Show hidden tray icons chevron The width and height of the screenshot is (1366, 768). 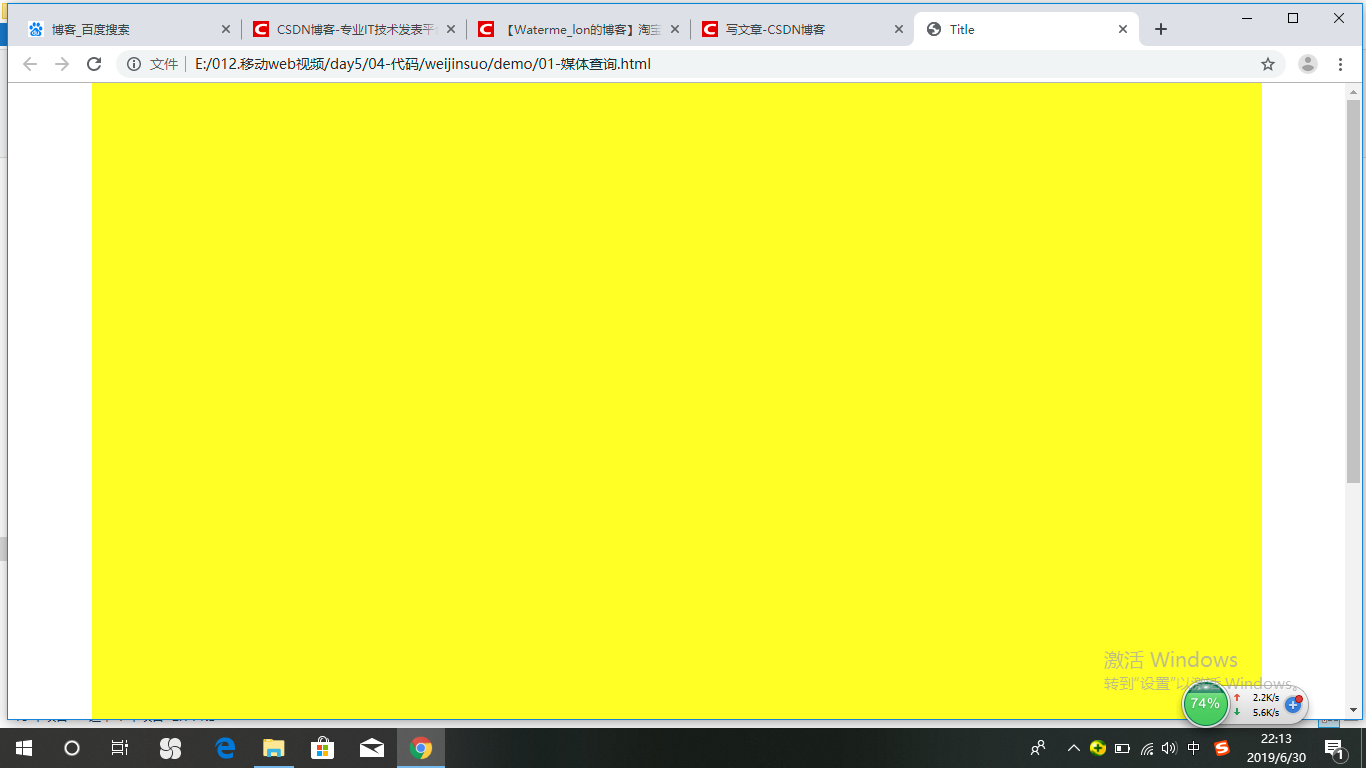pyautogui.click(x=1074, y=748)
